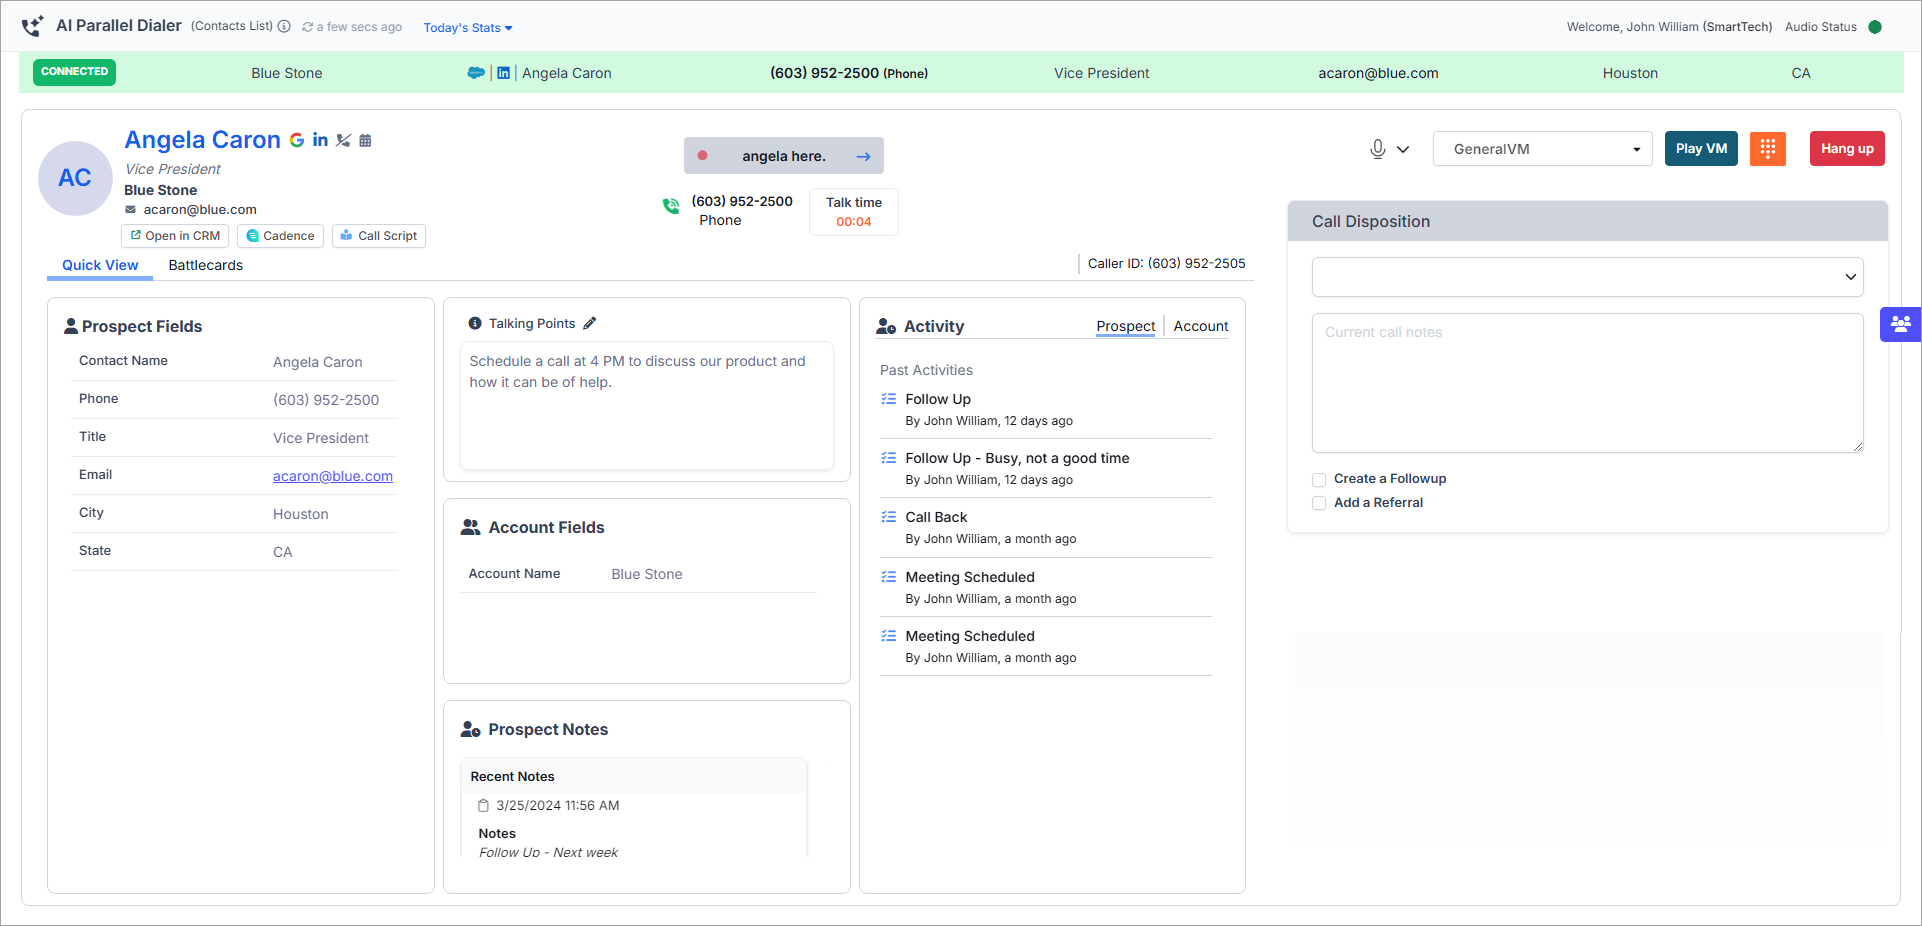This screenshot has height=926, width=1922.
Task: Edit Talking Points with pencil icon
Action: [x=590, y=323]
